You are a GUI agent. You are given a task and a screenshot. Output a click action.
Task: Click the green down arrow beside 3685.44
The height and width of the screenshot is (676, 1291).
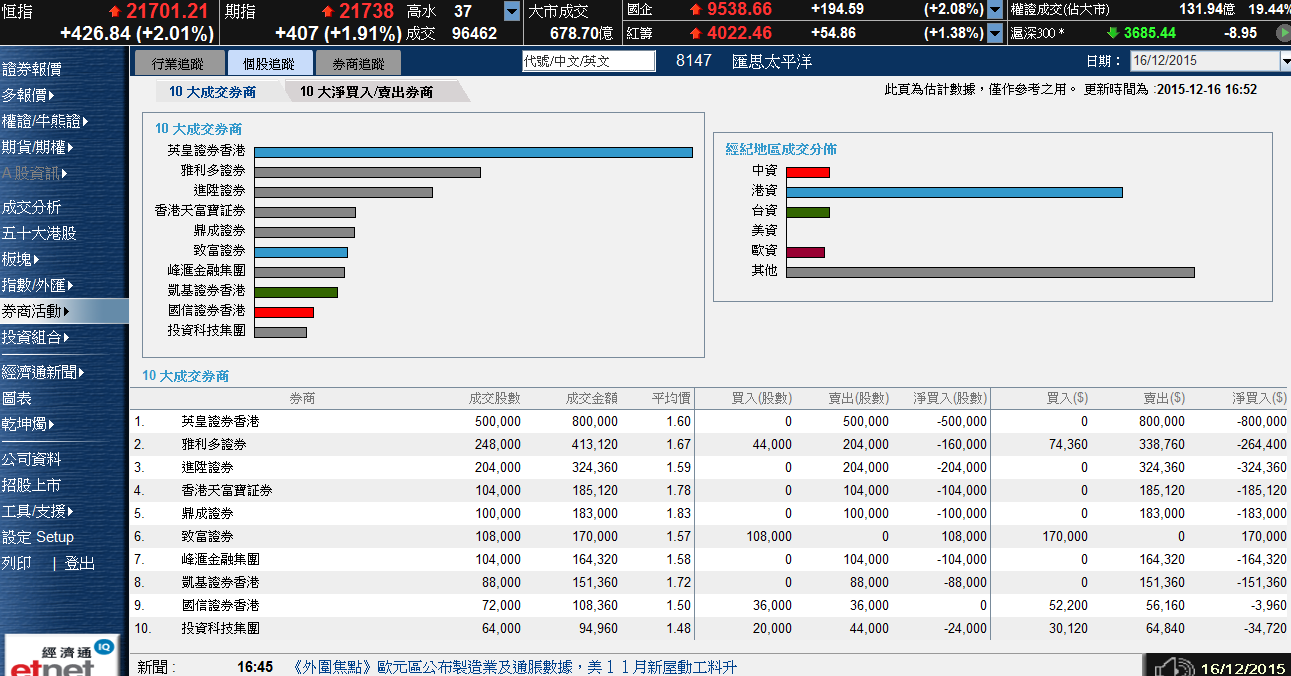(1112, 33)
